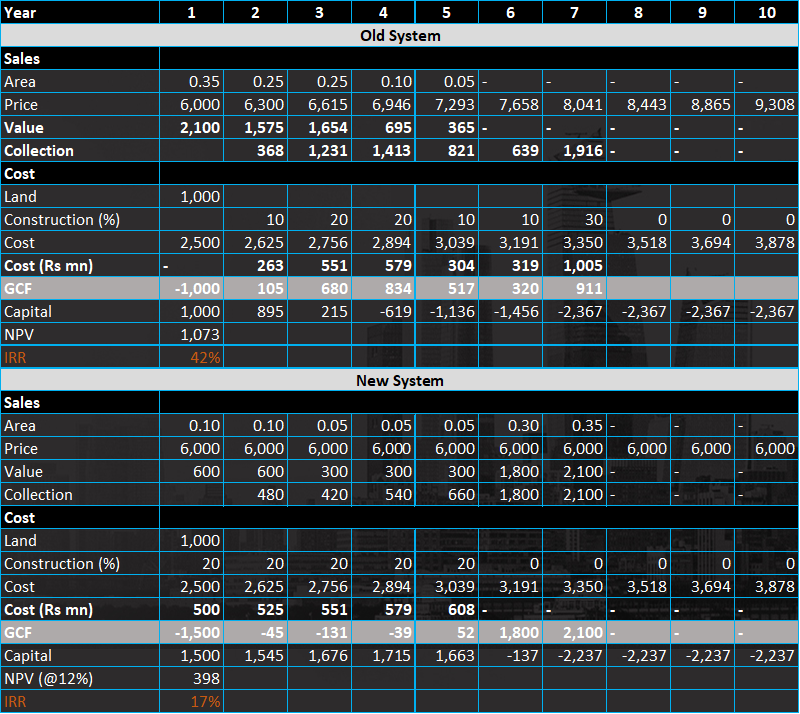Select Old System Value cell 1,654
Screen dimensions: 800x714
[x=327, y=128]
